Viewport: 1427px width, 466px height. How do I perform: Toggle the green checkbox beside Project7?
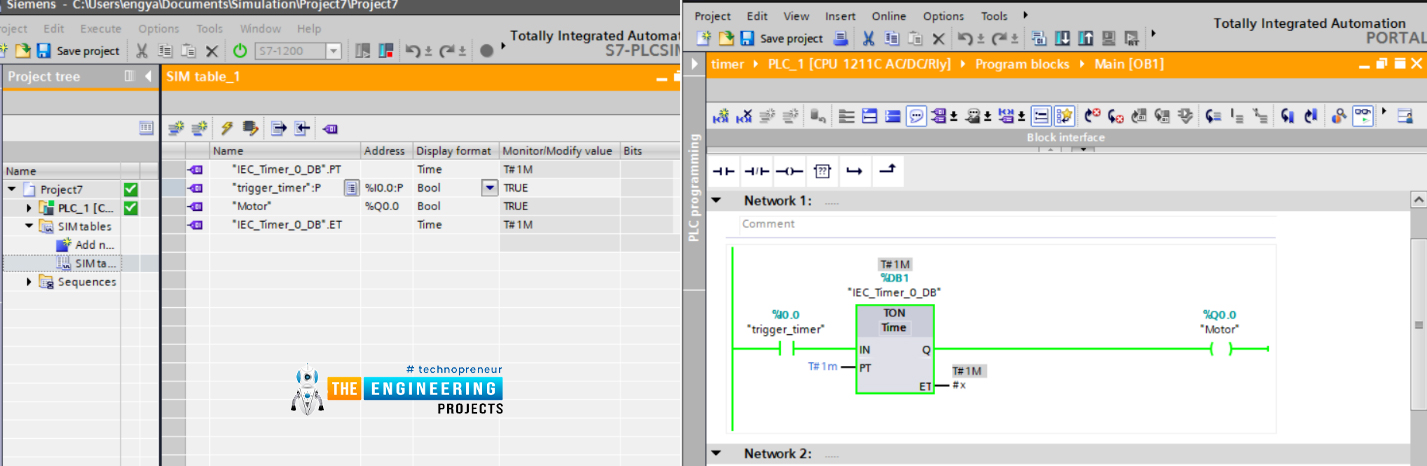(130, 189)
